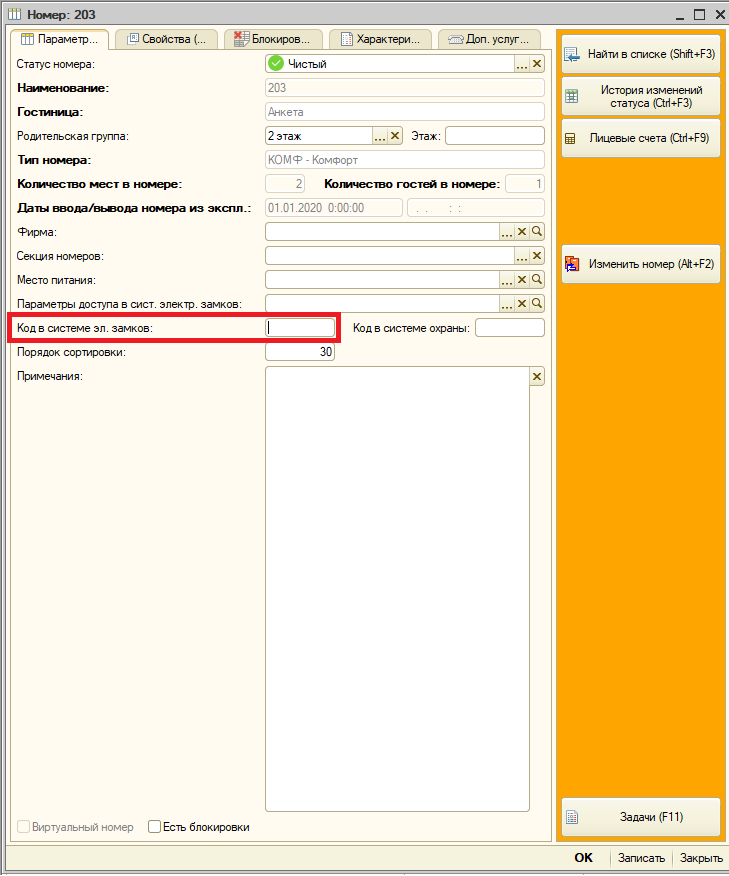The height and width of the screenshot is (876, 729).
Task: Toggle the Виртуальный номер checkbox
Action: click(23, 826)
